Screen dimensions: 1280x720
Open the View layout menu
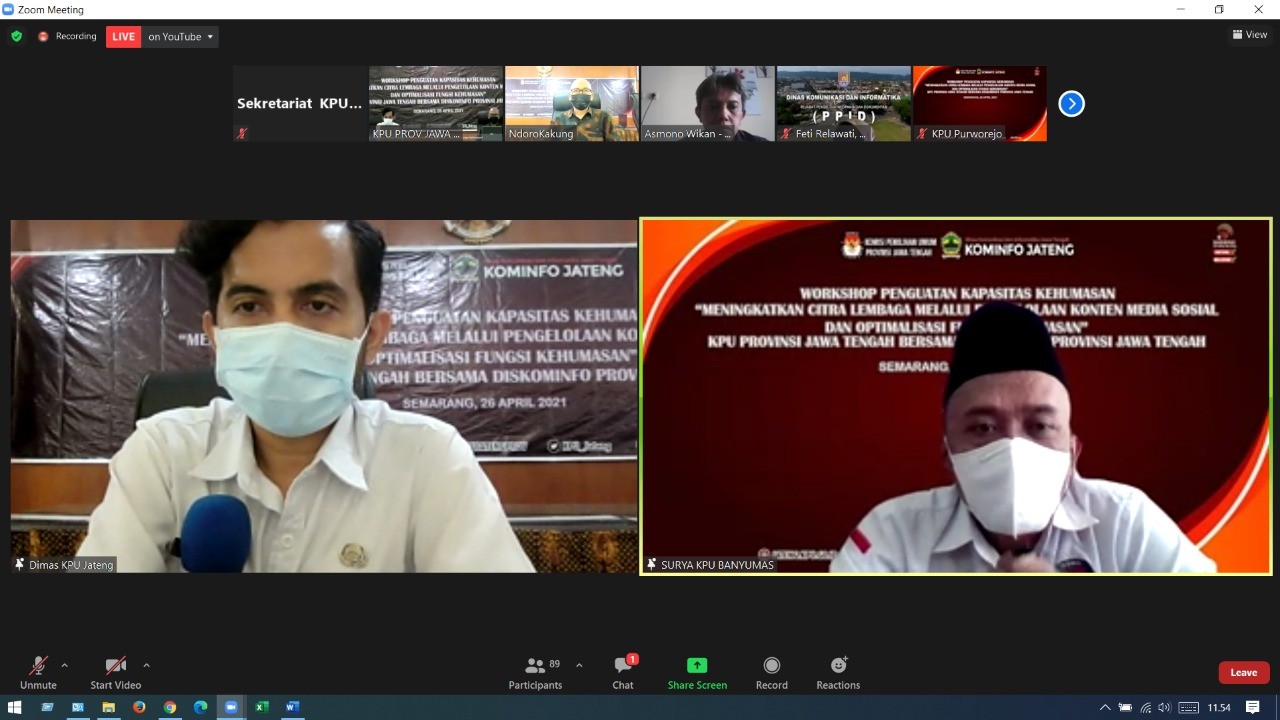click(1250, 35)
